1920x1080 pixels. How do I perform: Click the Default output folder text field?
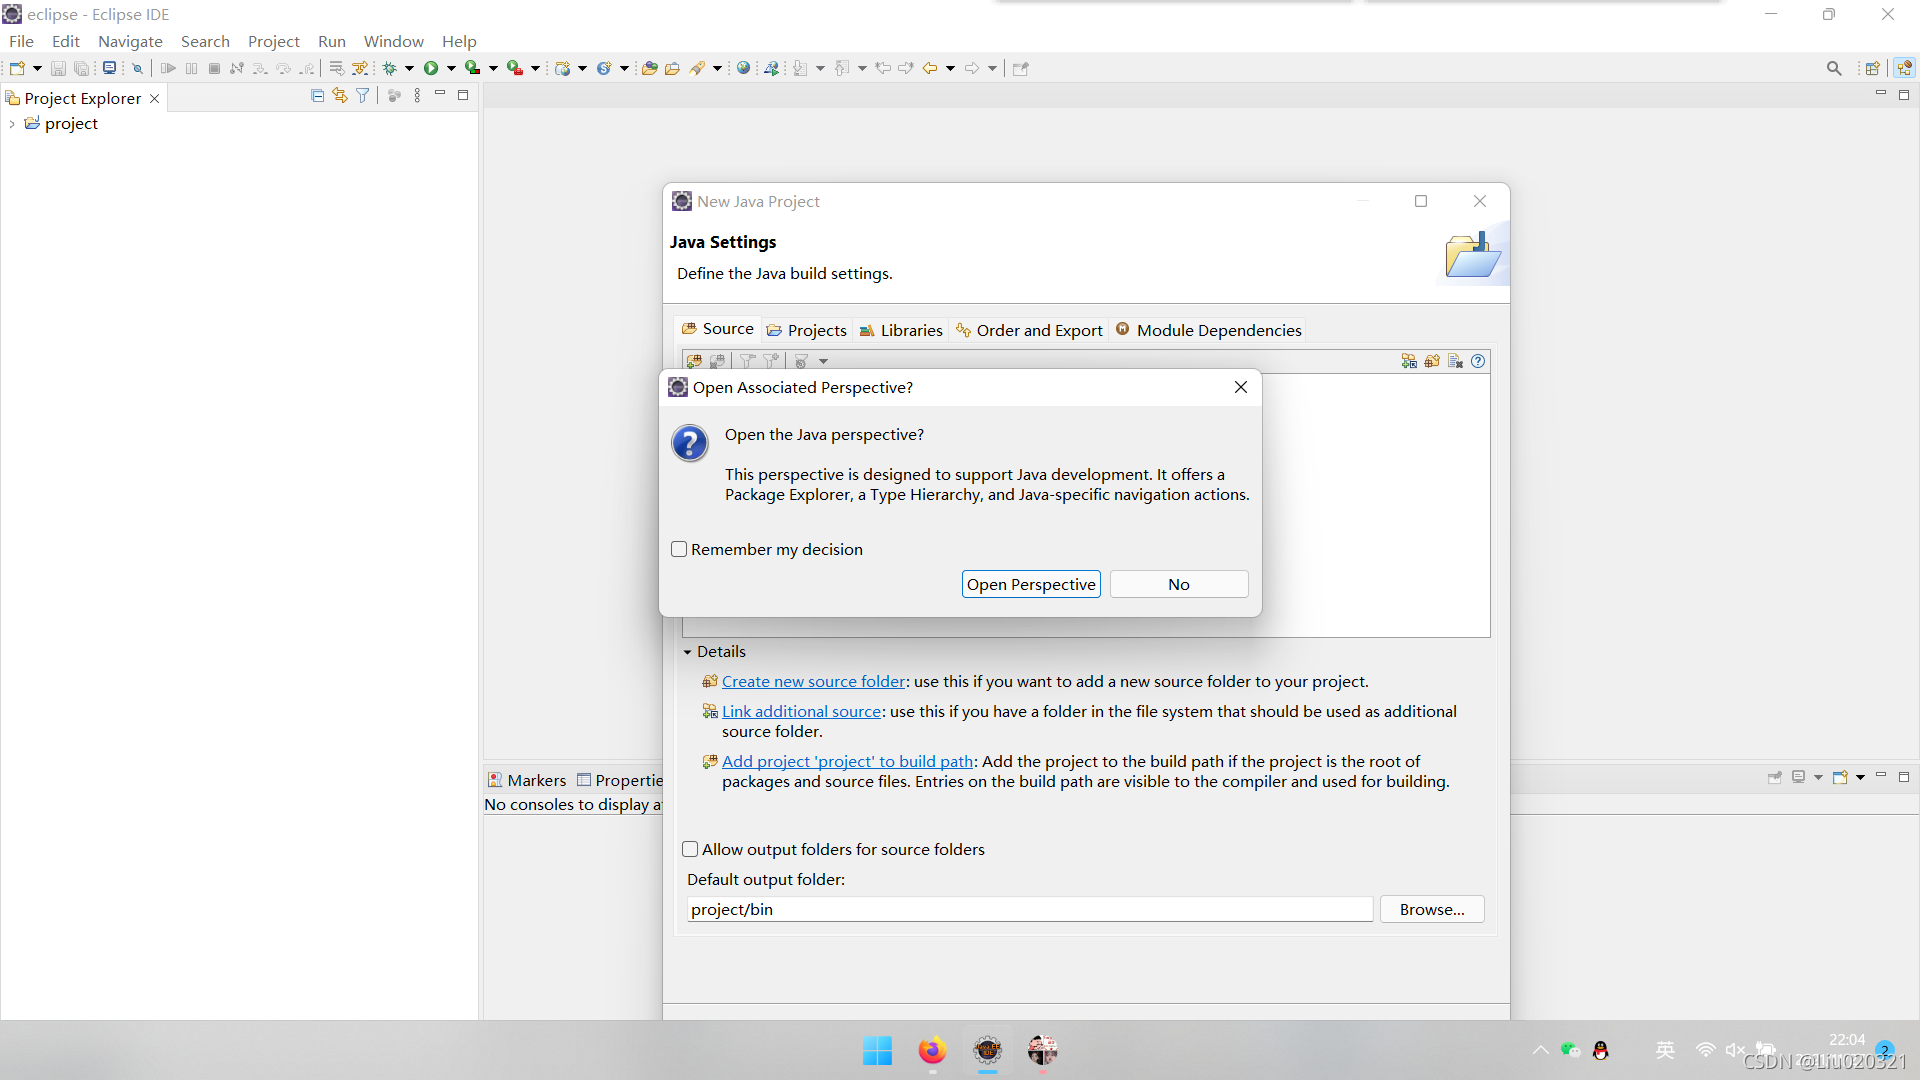pyautogui.click(x=1029, y=909)
